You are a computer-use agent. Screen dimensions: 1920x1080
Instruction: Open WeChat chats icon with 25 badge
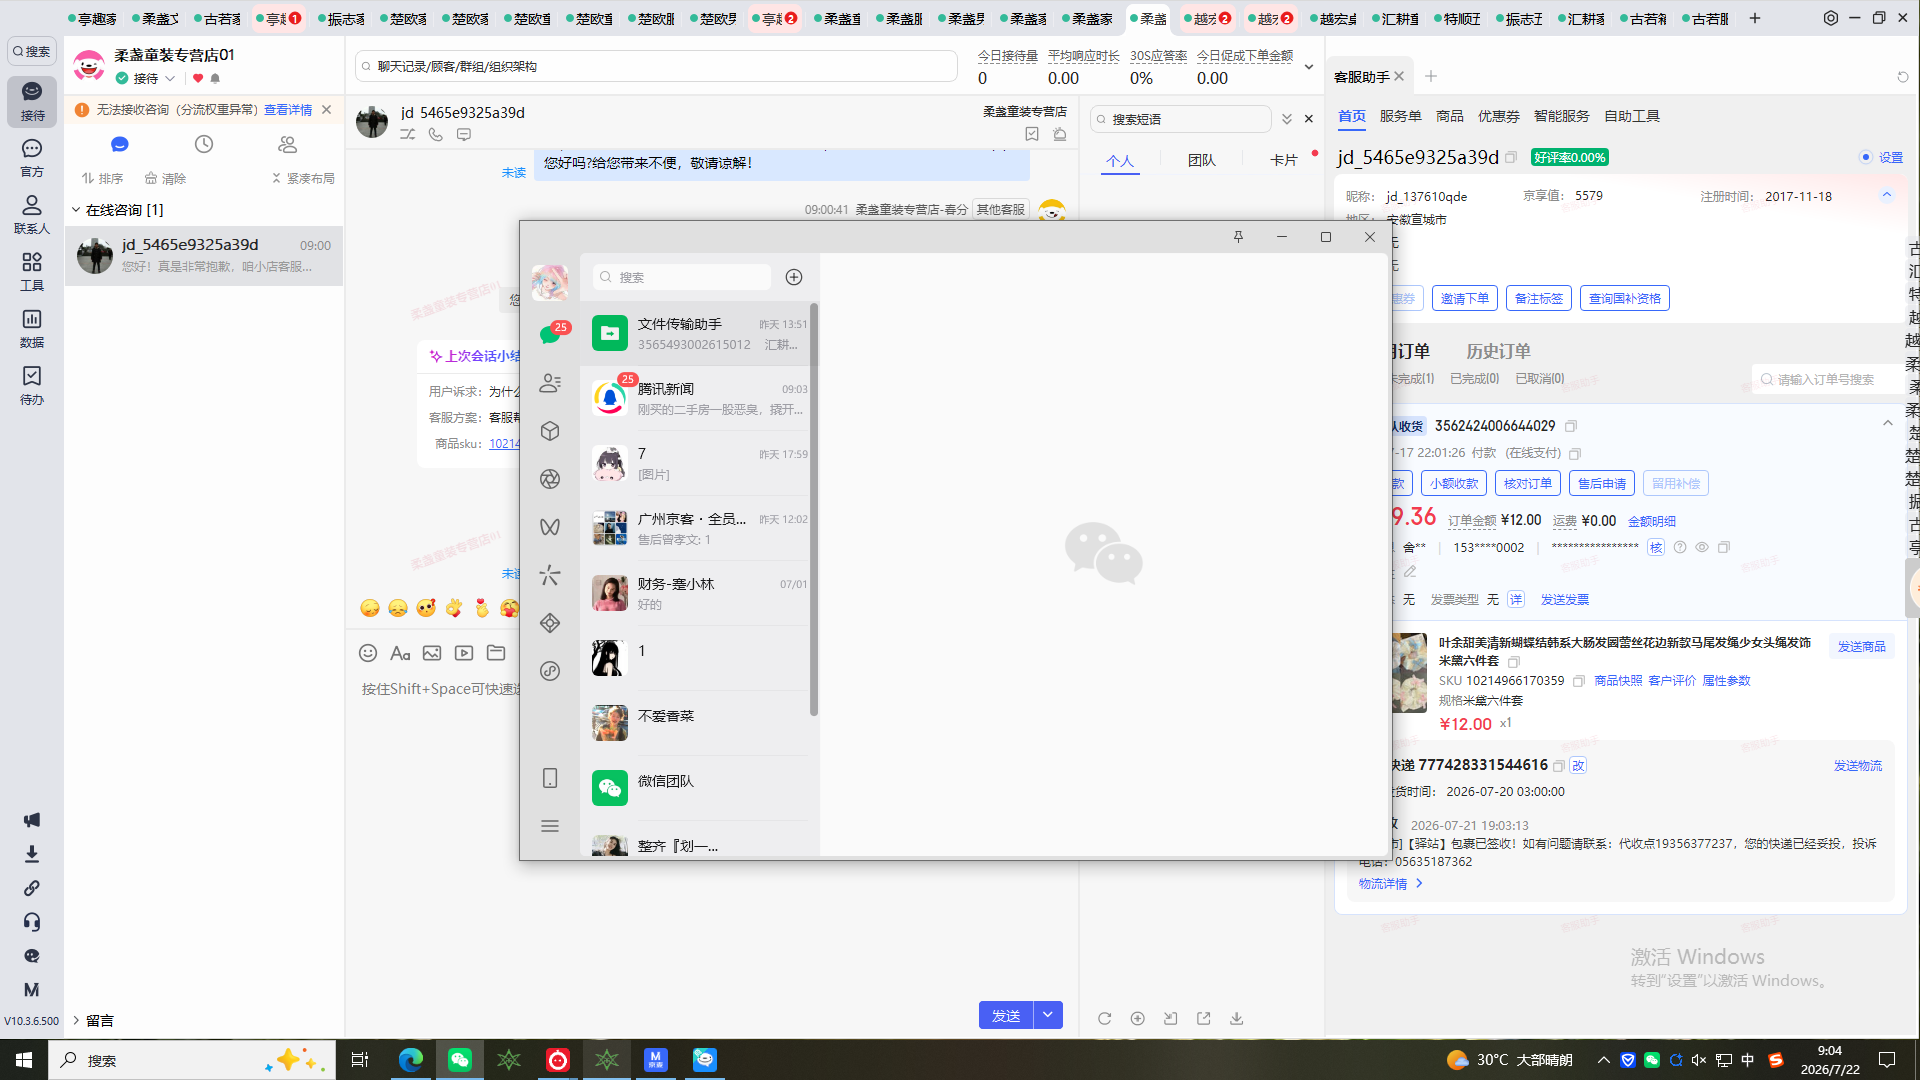pyautogui.click(x=550, y=335)
